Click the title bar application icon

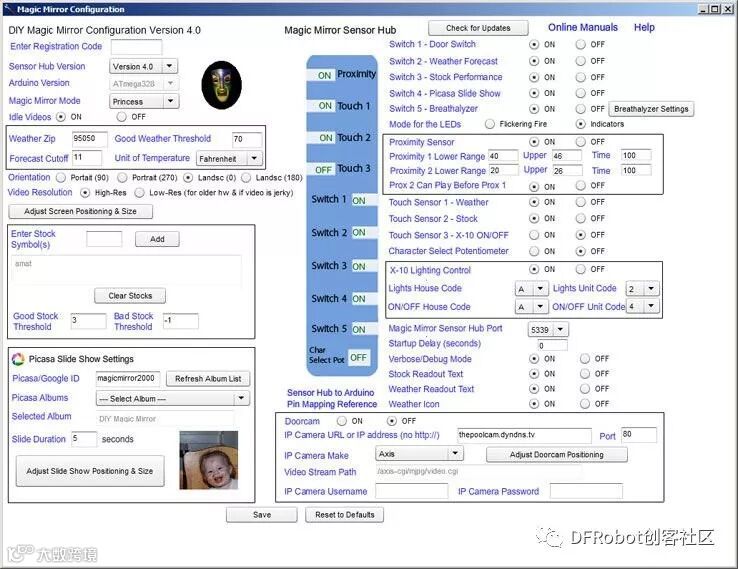(9, 8)
